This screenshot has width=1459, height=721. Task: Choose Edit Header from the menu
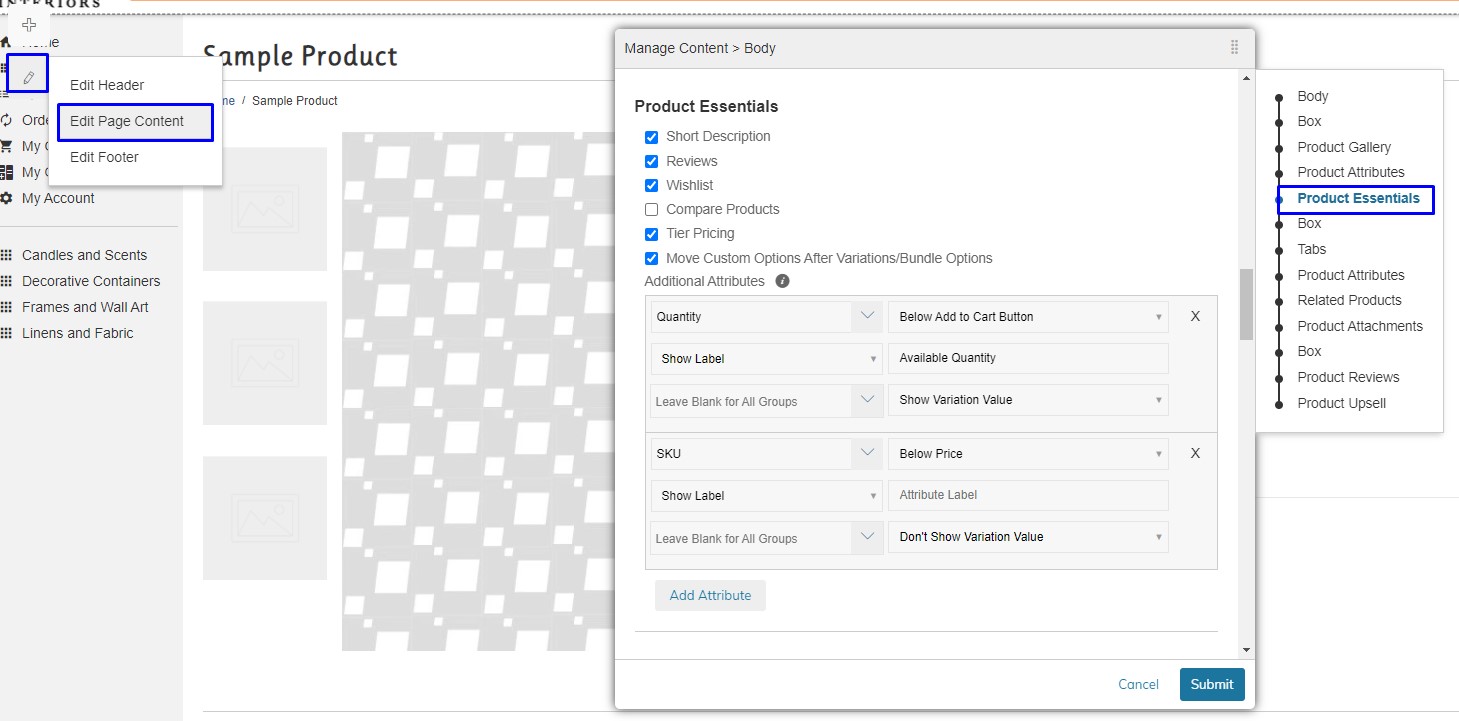click(x=107, y=85)
